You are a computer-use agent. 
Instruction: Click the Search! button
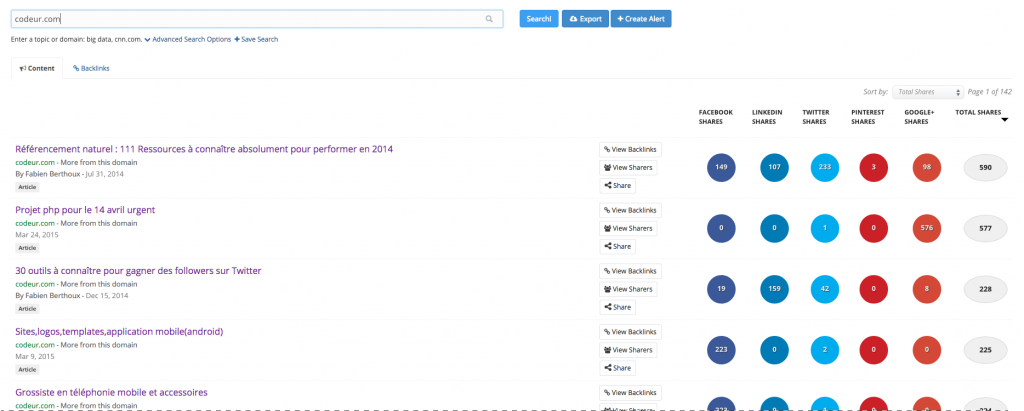pyautogui.click(x=539, y=19)
